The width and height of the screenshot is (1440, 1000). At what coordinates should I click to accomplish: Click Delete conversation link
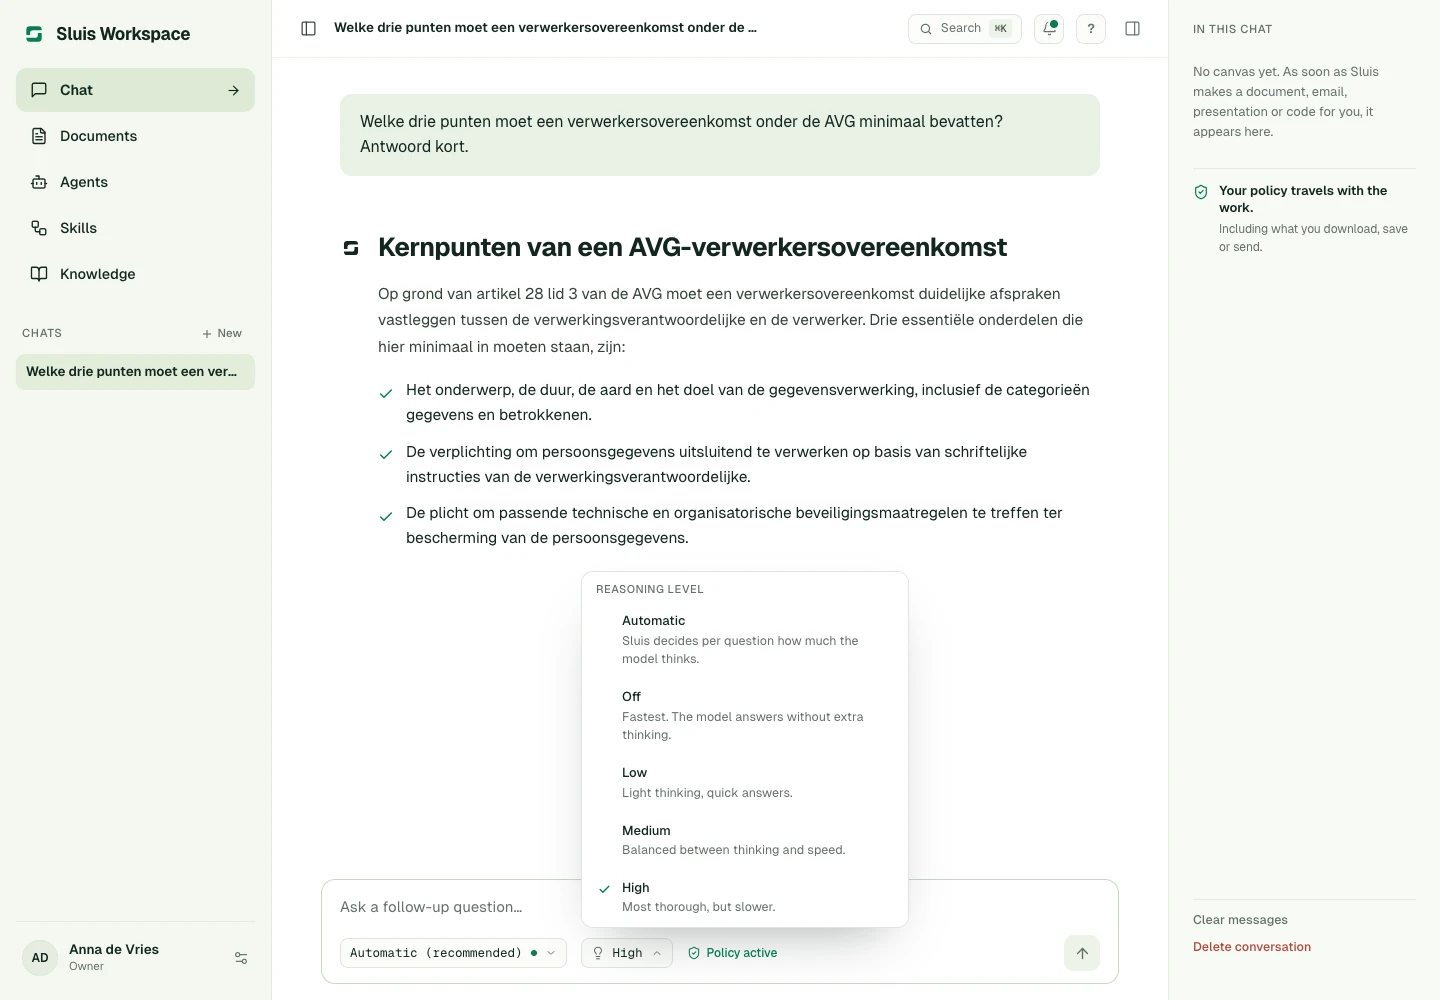[x=1252, y=947]
